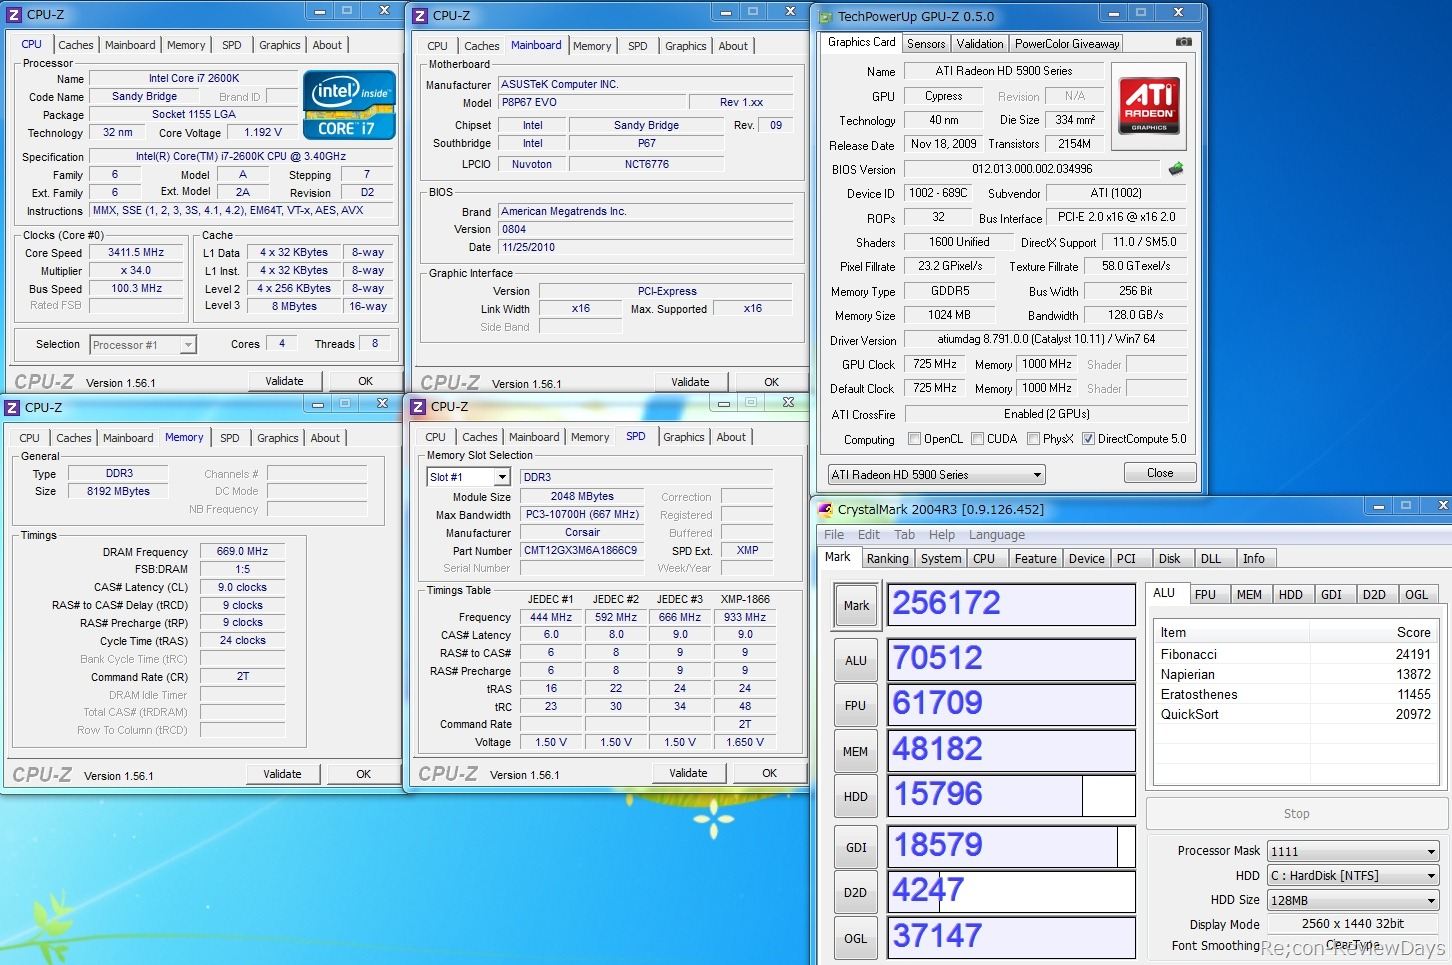Viewport: 1452px width, 965px height.
Task: Click the BIOS save chip icon
Action: click(1176, 169)
